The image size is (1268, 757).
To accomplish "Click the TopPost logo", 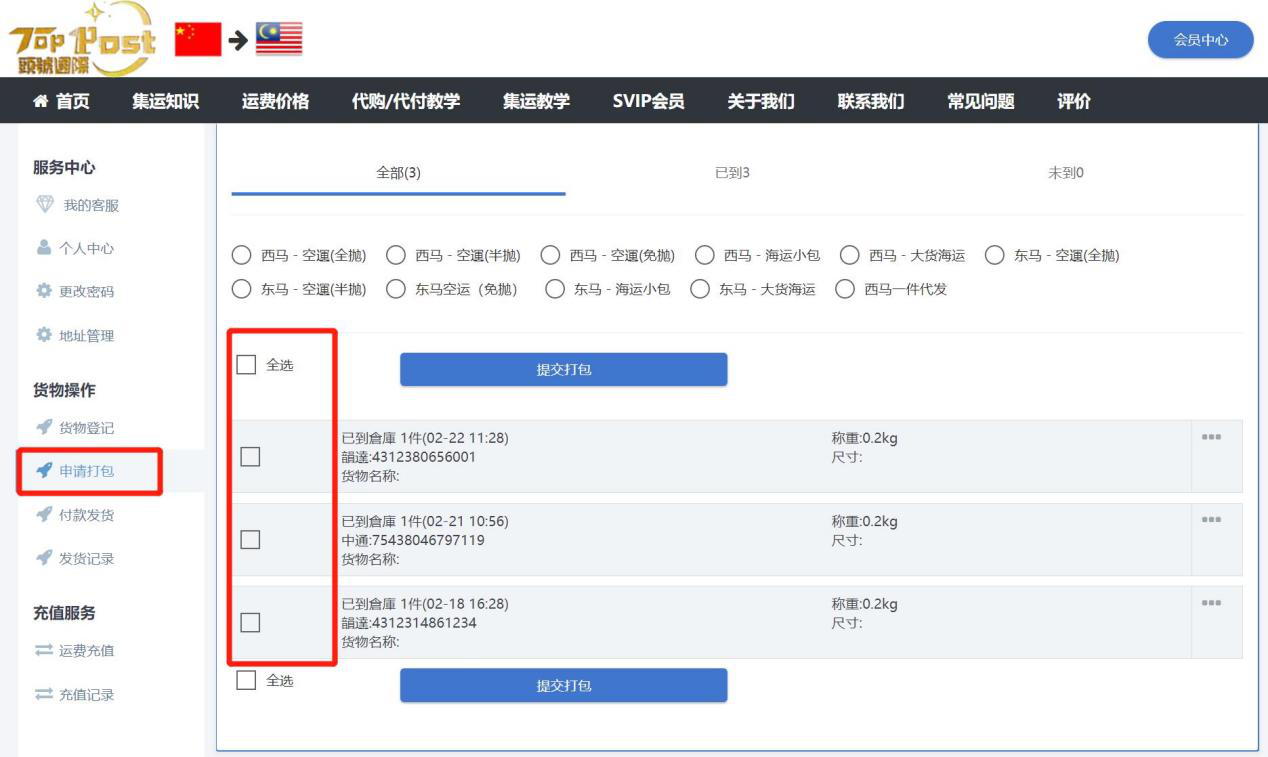I will 82,39.
